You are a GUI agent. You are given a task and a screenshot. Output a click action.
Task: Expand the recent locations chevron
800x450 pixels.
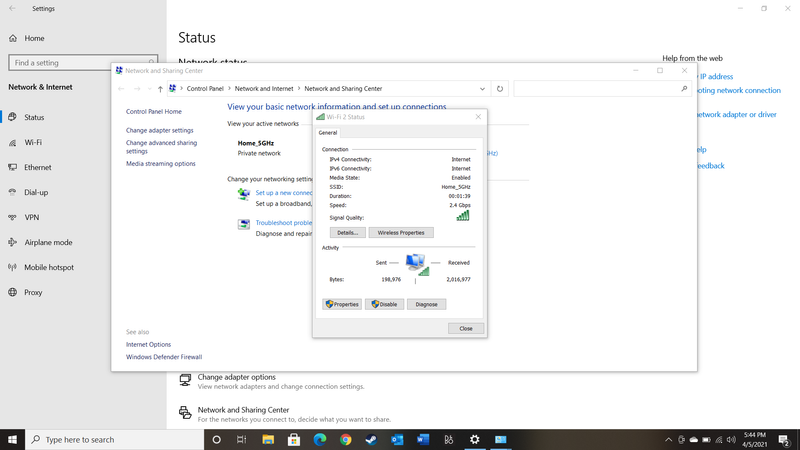pyautogui.click(x=149, y=88)
